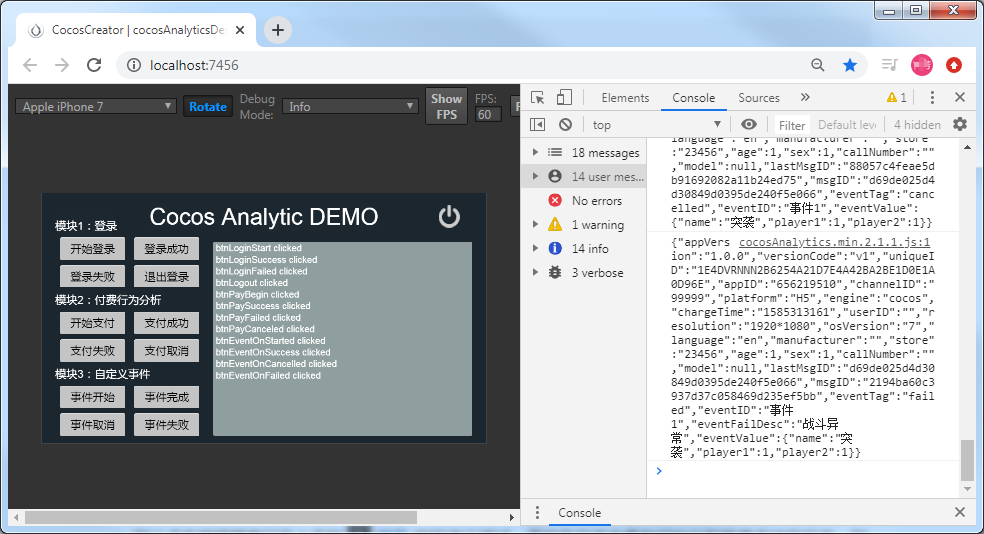Screen dimensions: 984x534
Task: Click the blue bookmark star
Action: pyautogui.click(x=850, y=65)
